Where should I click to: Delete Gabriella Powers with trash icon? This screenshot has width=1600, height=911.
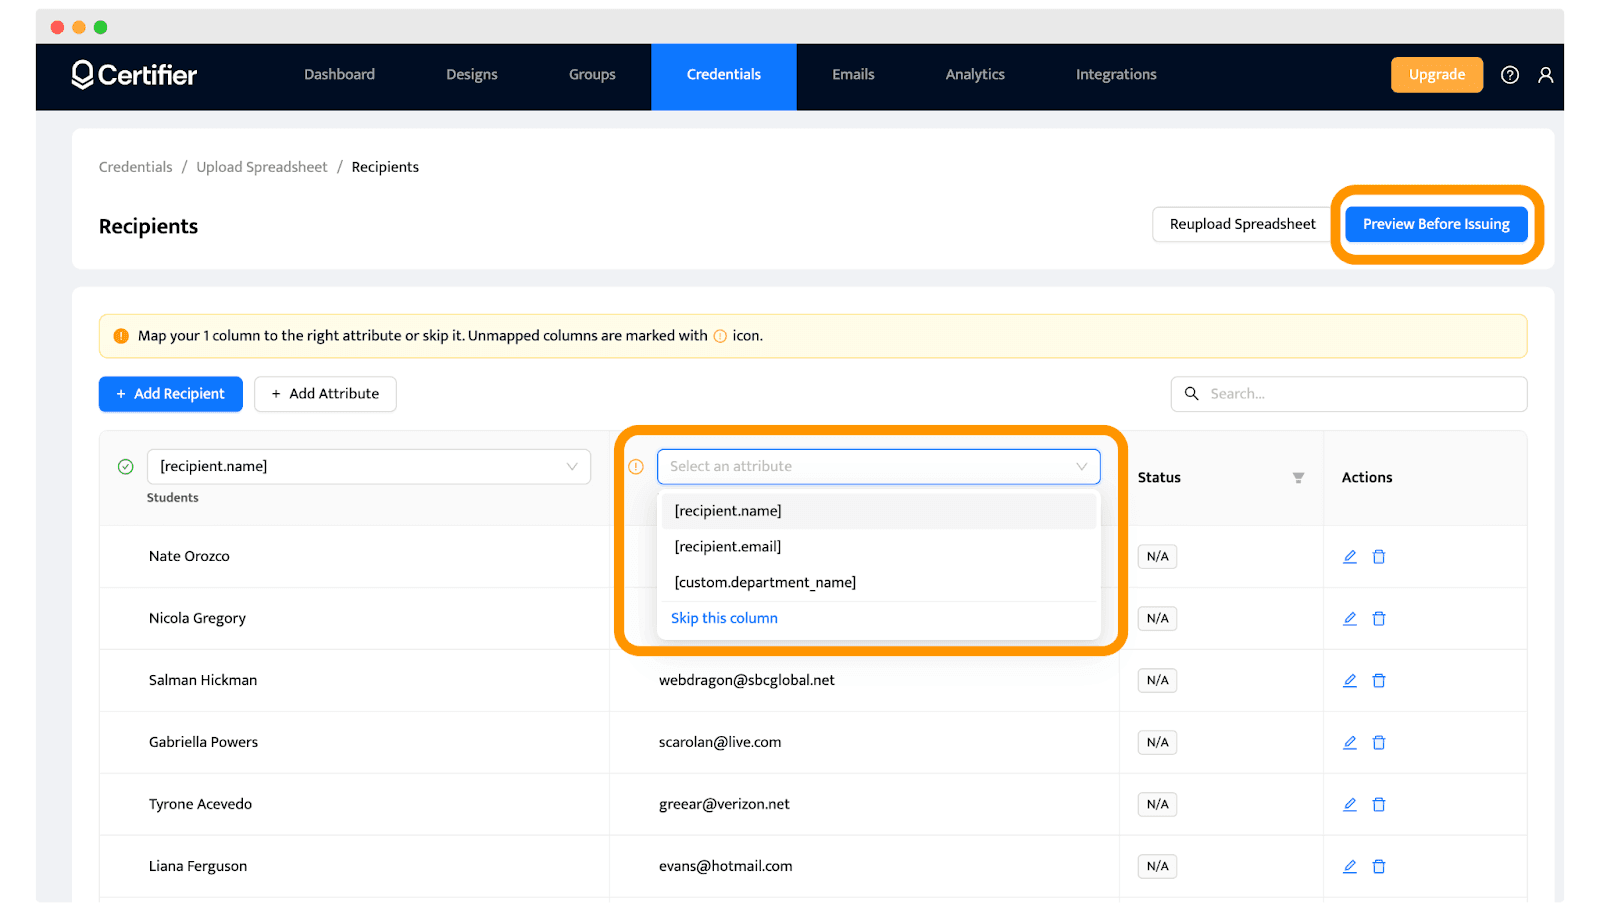coord(1379,743)
